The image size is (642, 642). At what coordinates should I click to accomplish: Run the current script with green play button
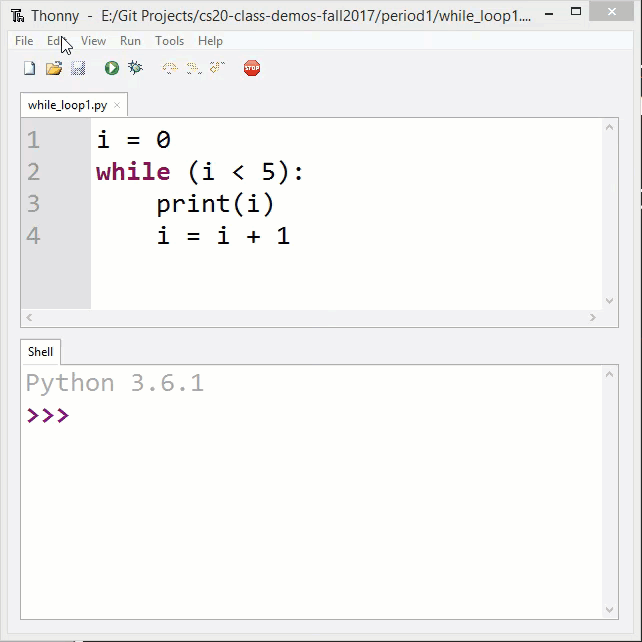(112, 68)
